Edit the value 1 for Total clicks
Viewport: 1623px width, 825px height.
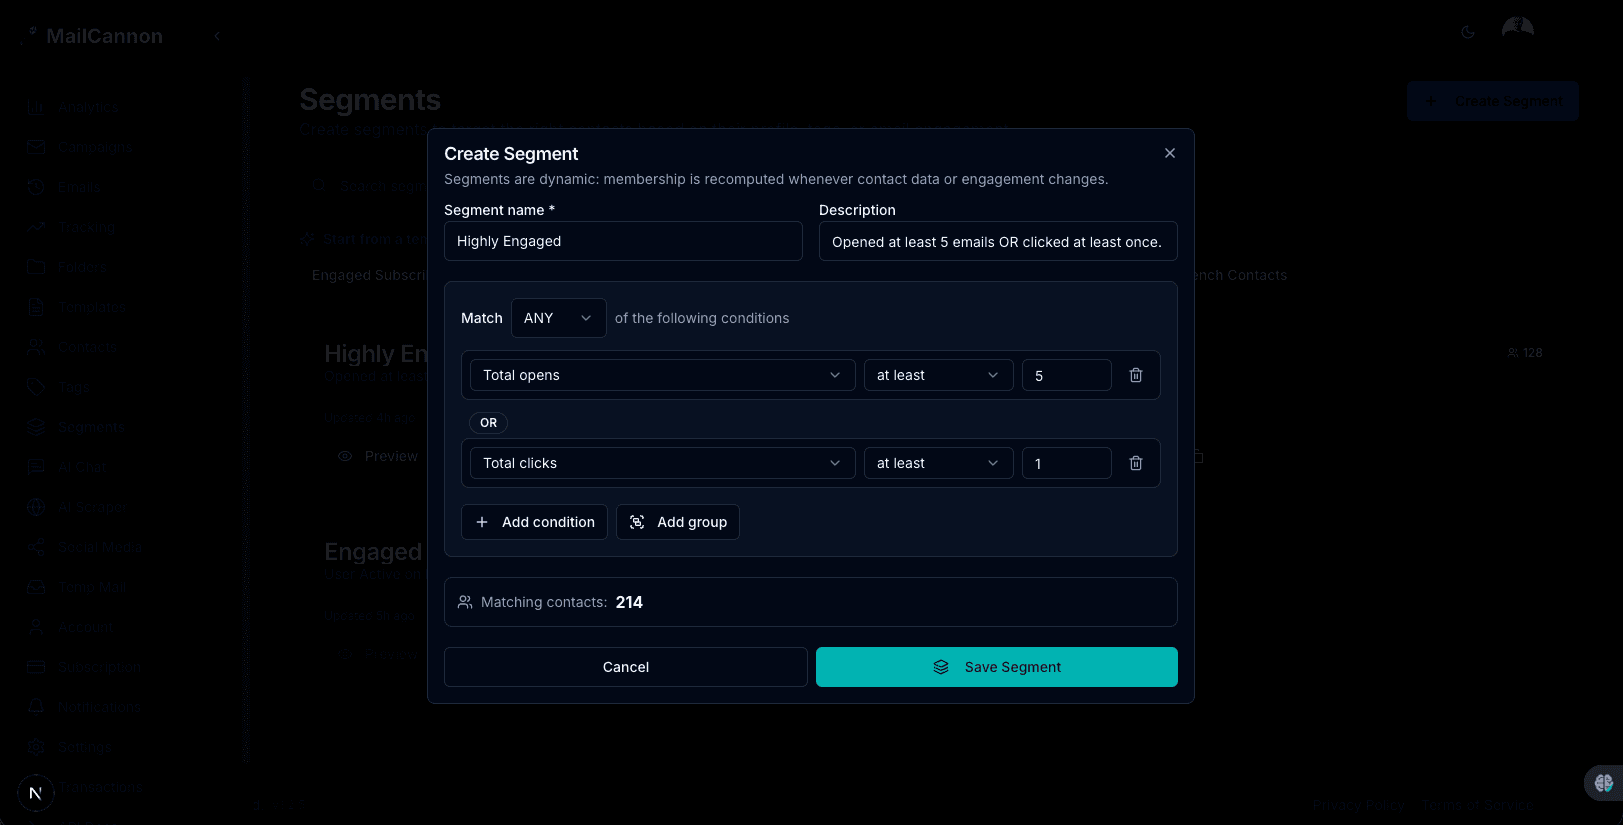coord(1066,463)
